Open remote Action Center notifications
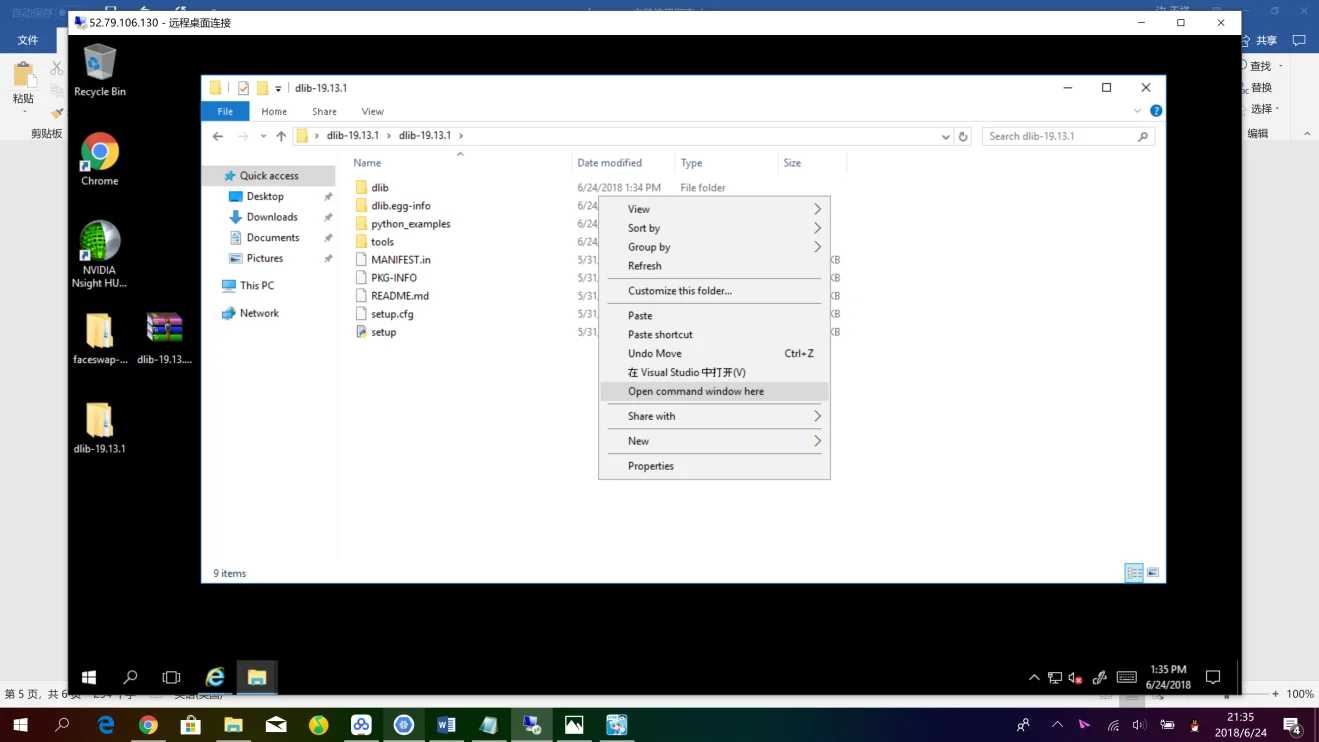Viewport: 1319px width, 742px height. coord(1213,677)
